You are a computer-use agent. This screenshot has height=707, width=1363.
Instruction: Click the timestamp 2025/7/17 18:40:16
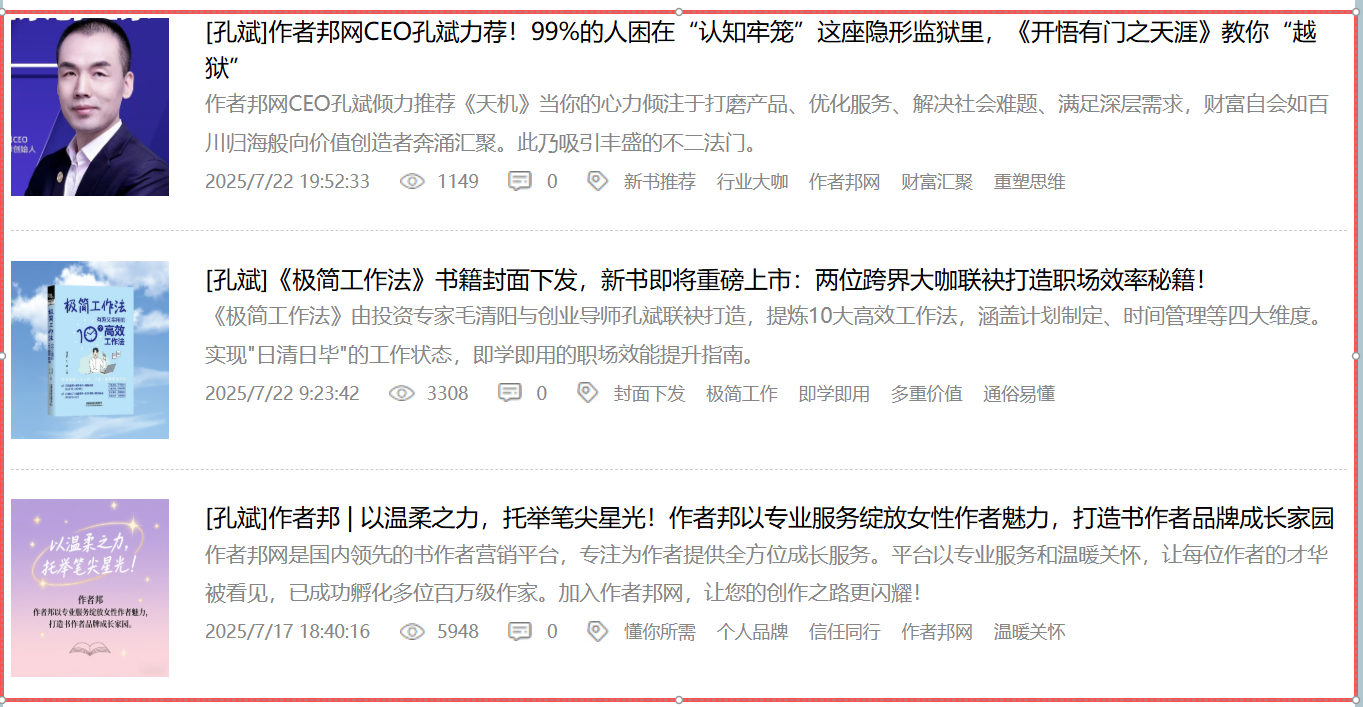tap(288, 631)
